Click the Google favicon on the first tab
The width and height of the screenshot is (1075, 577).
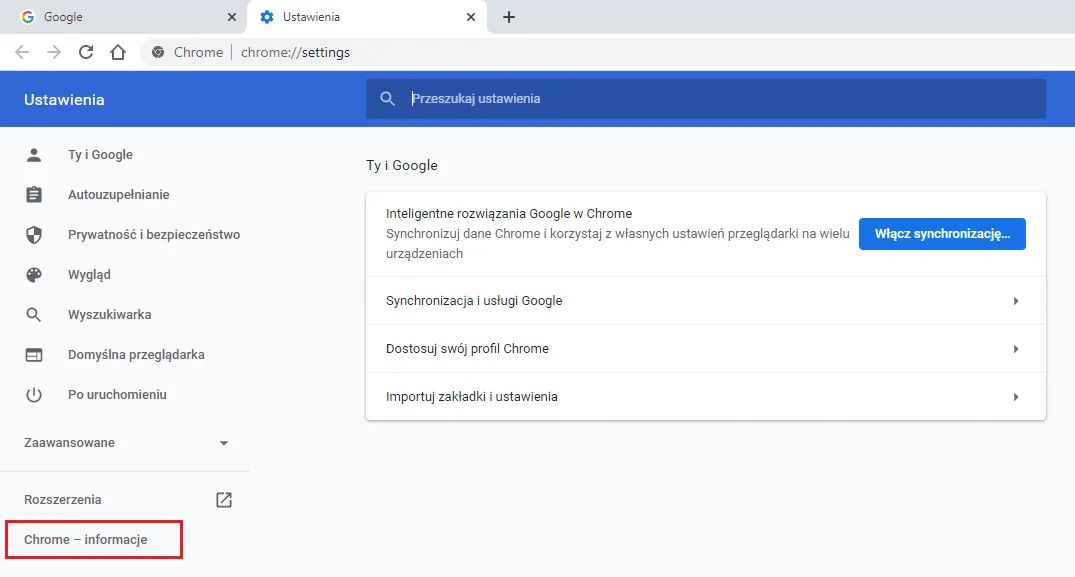[27, 17]
